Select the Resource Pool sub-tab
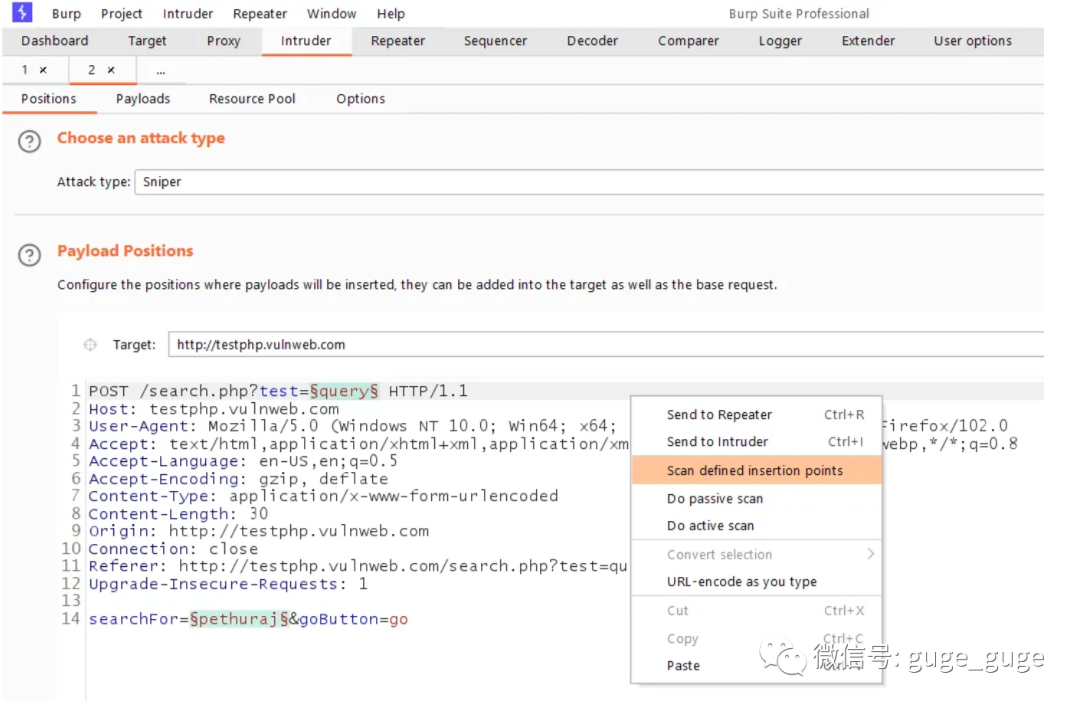This screenshot has width=1080, height=708. click(x=252, y=98)
